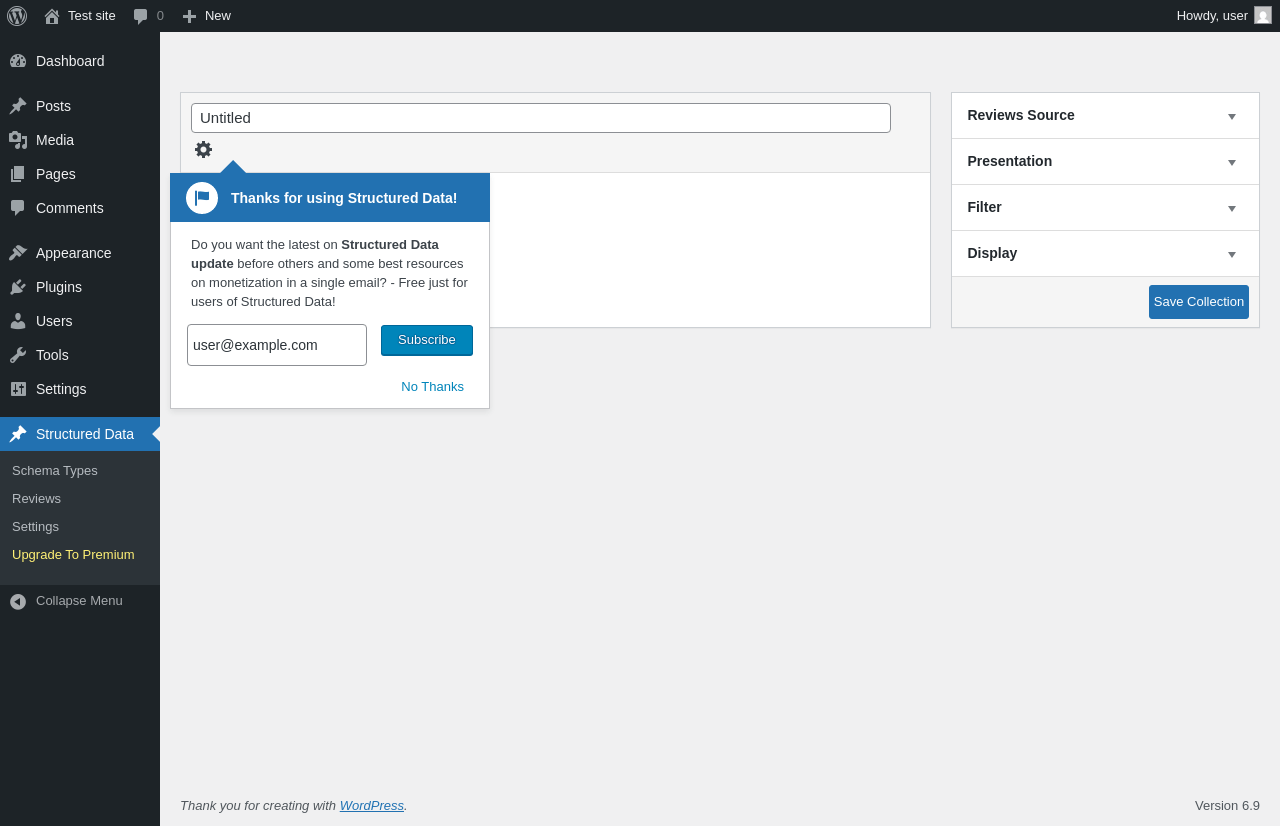Click the Subscribe button
Screen dimensions: 1280x826
427,340
